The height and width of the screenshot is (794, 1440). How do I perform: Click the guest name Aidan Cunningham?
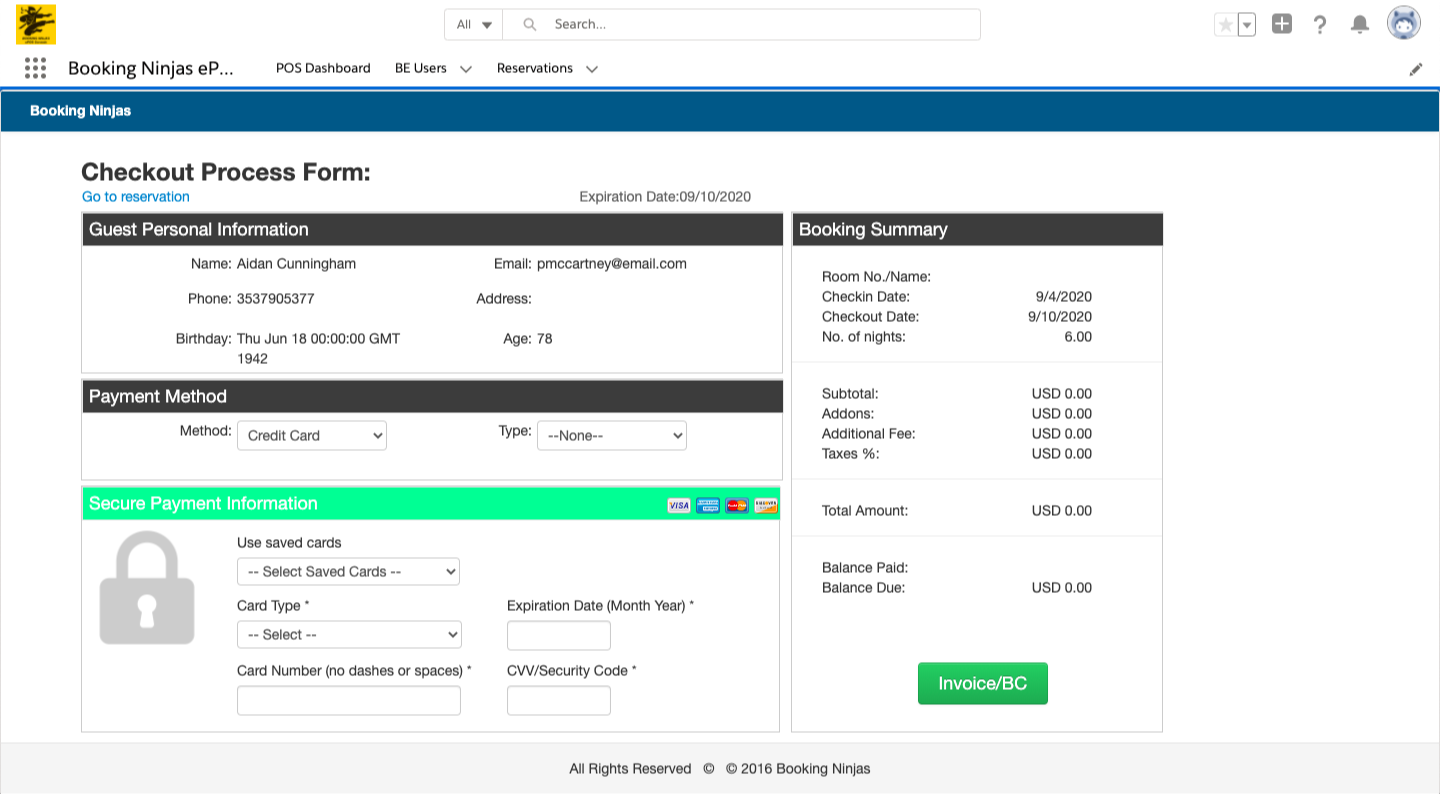point(296,264)
